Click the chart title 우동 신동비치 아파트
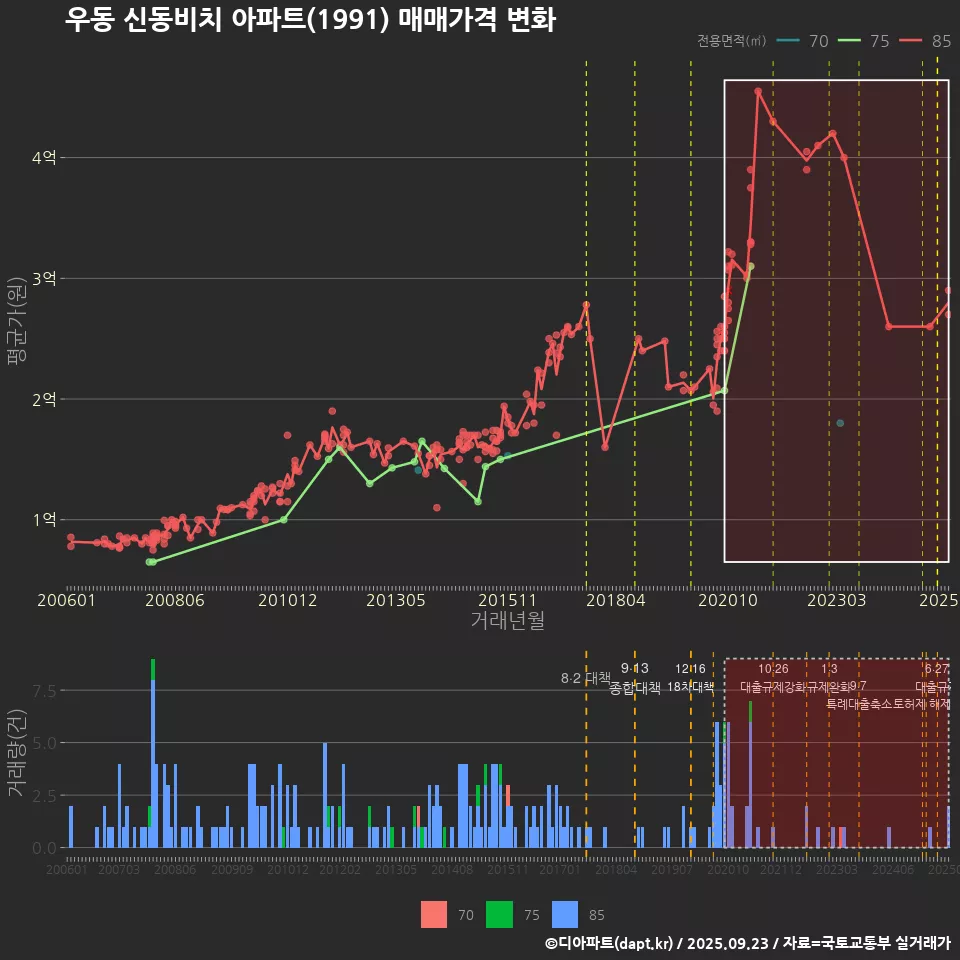Screen dimensions: 960x960 (310, 19)
